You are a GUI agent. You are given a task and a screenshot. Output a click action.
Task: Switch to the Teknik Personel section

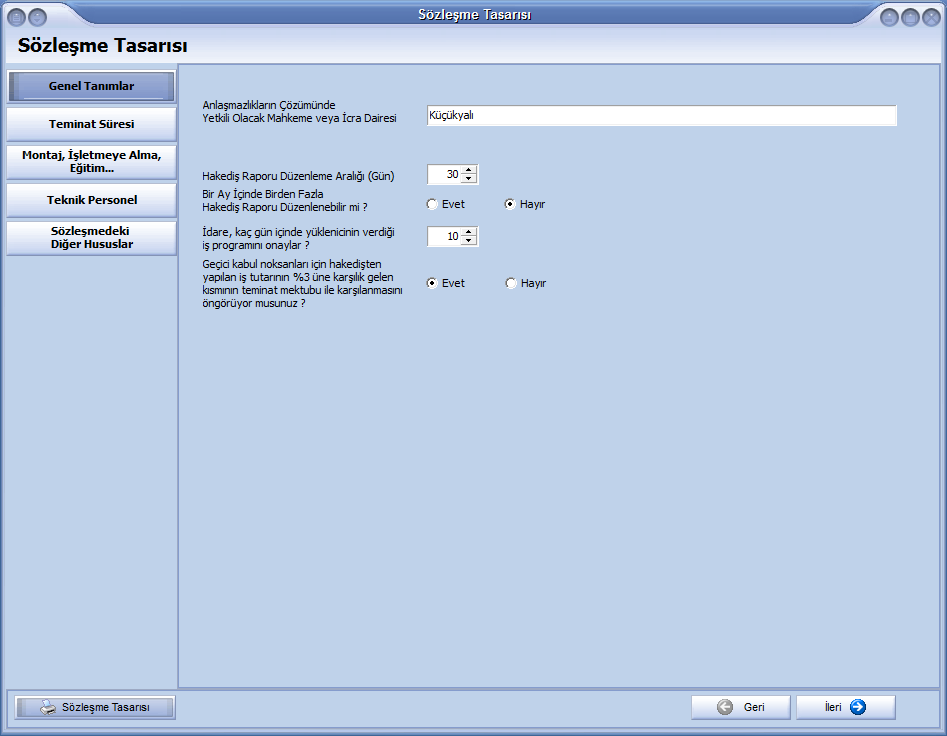[x=91, y=200]
